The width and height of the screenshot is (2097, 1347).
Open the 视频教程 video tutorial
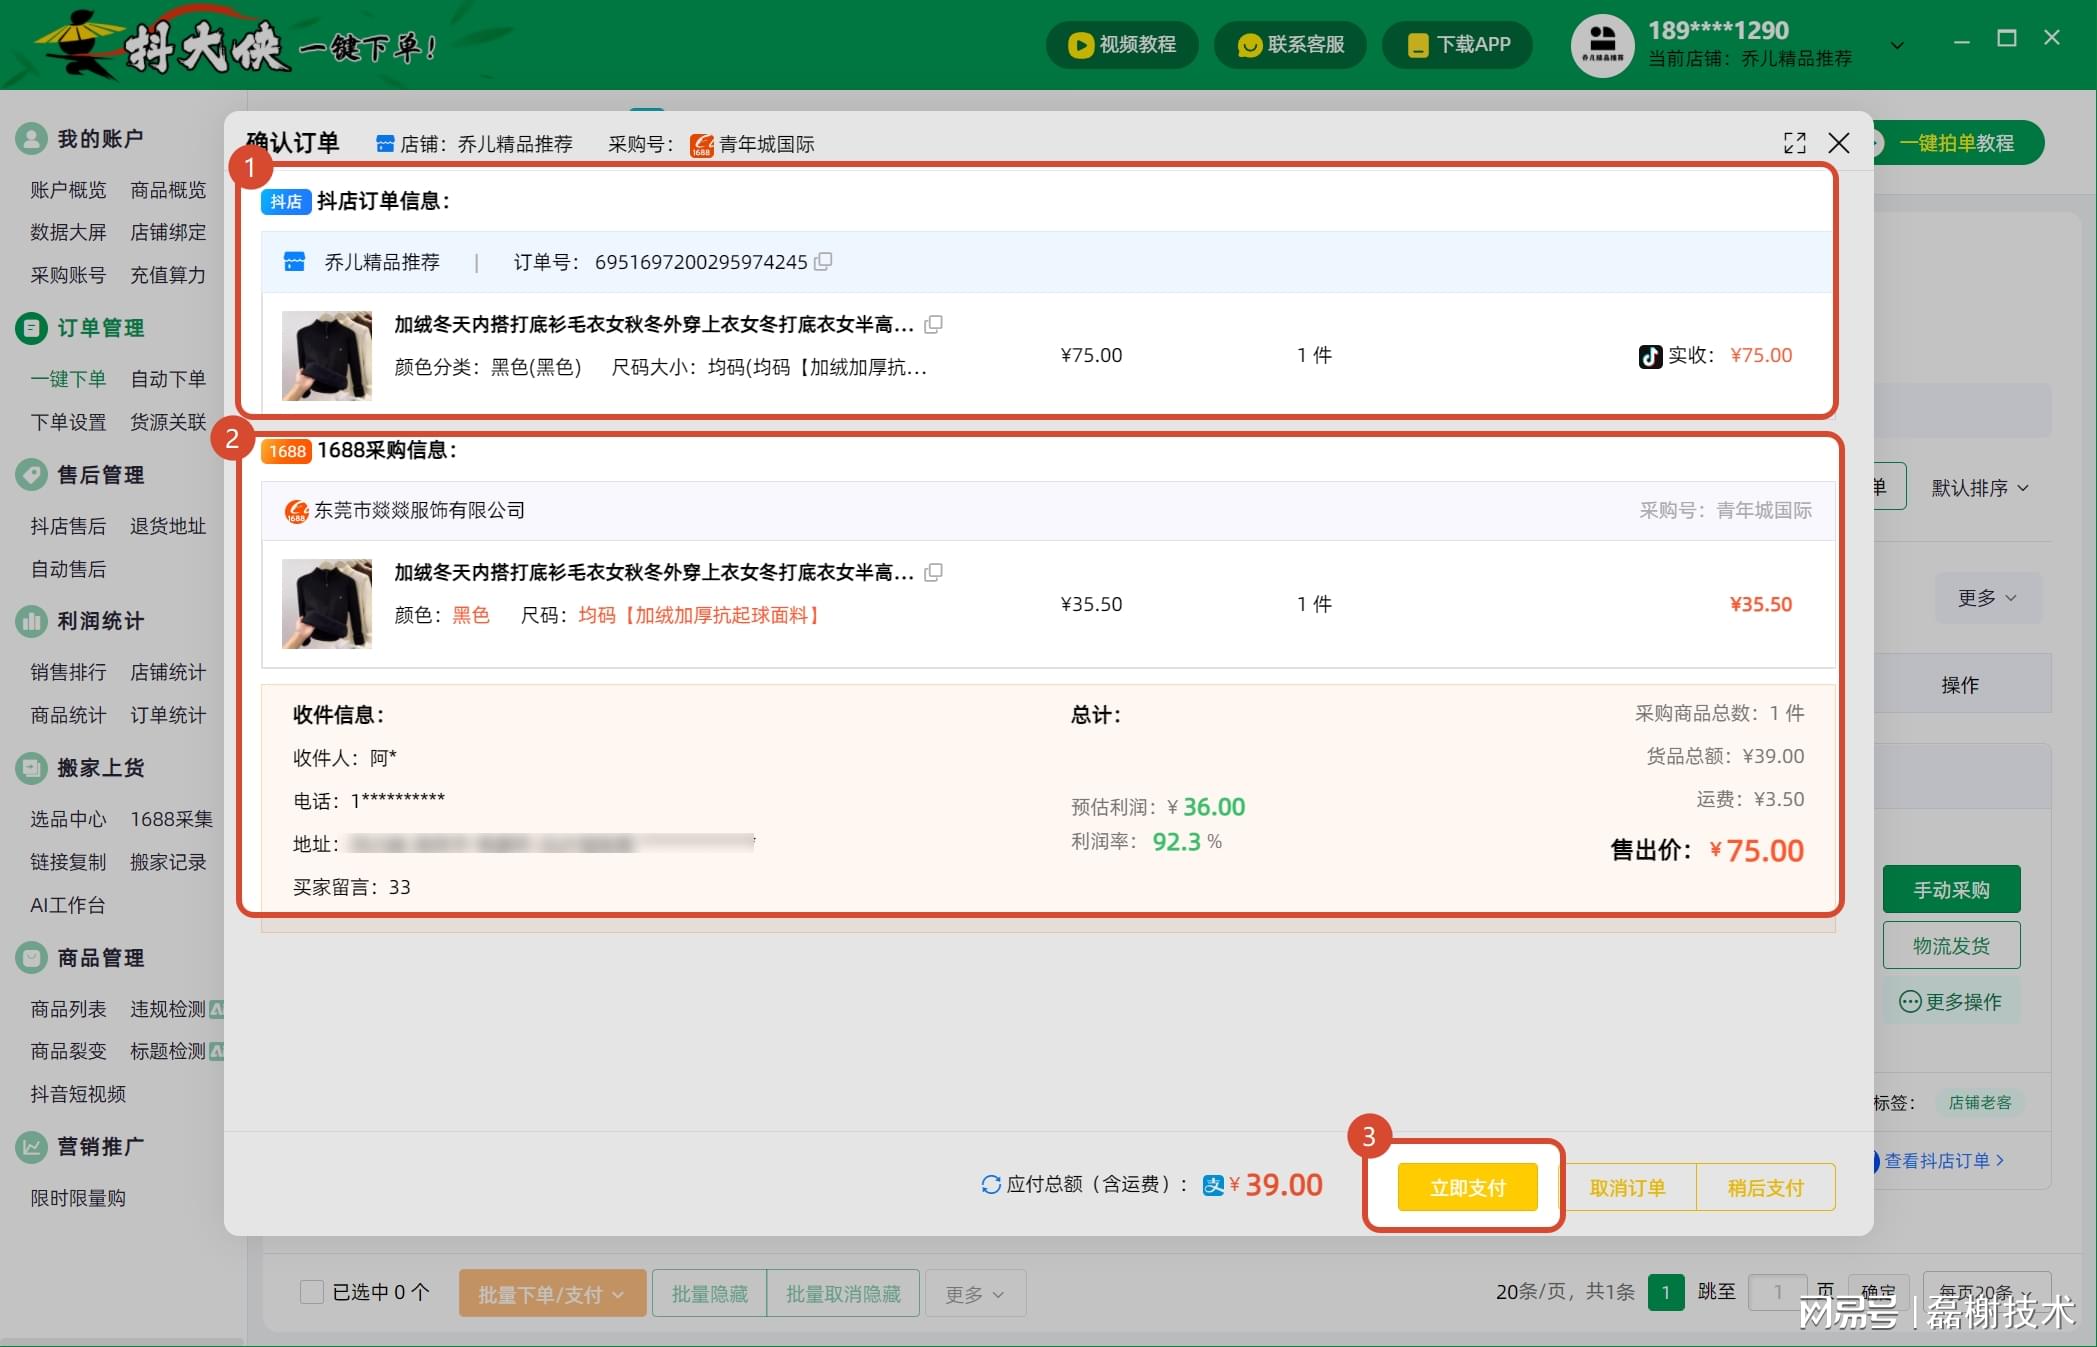[x=1122, y=45]
